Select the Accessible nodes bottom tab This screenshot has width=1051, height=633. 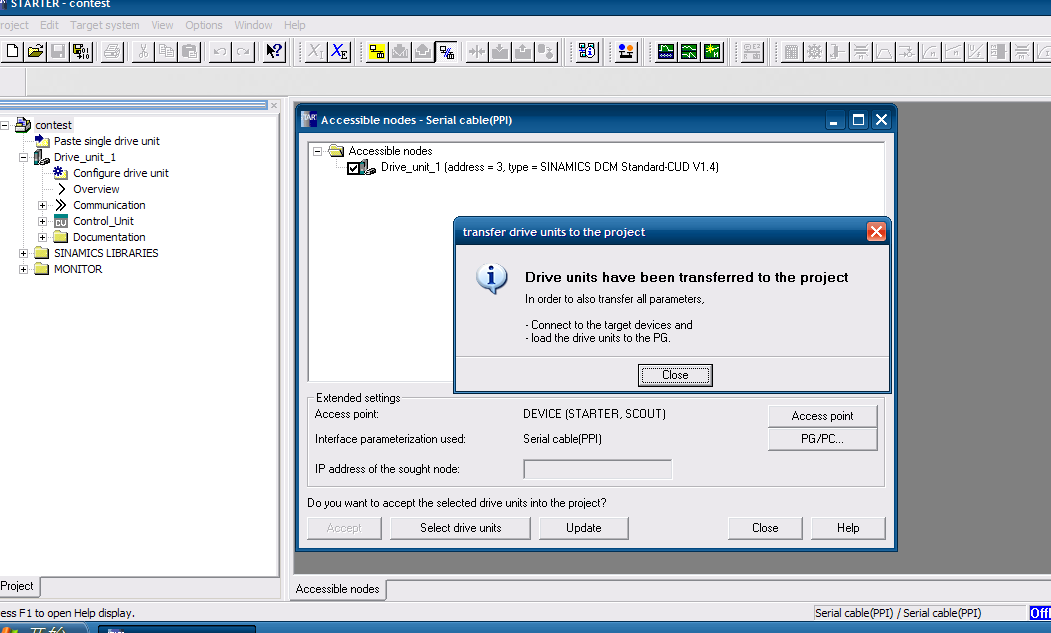pos(338,589)
